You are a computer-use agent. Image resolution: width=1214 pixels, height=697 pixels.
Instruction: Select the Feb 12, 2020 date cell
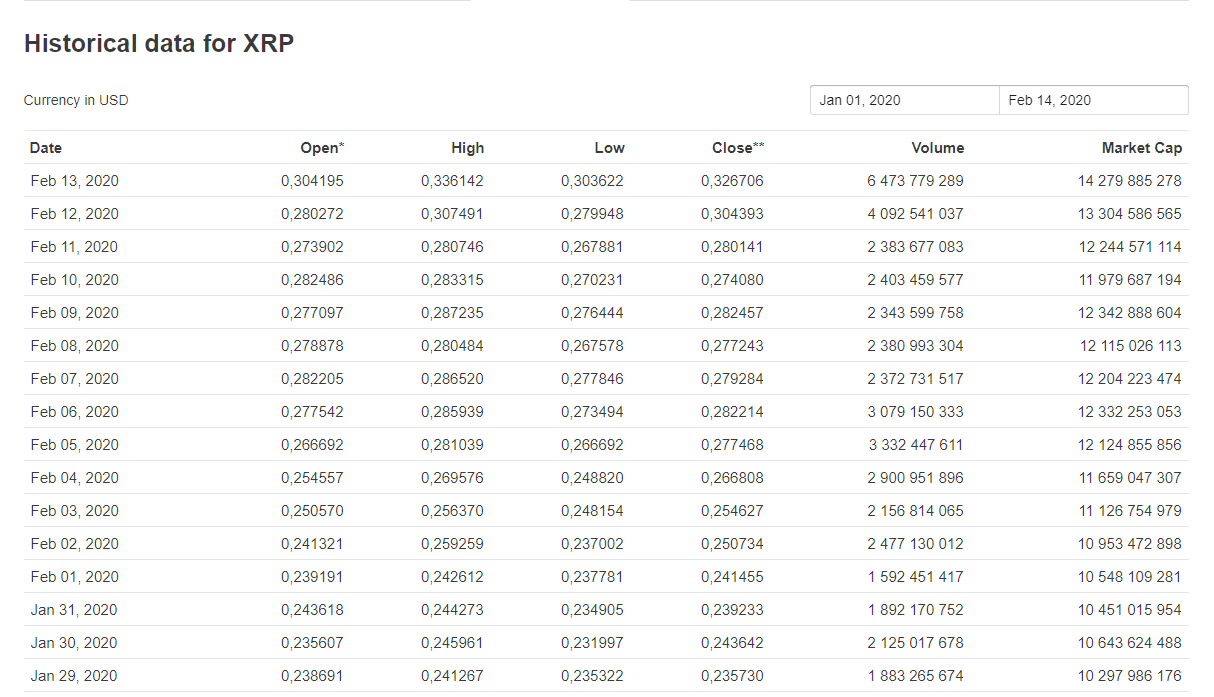coord(74,214)
